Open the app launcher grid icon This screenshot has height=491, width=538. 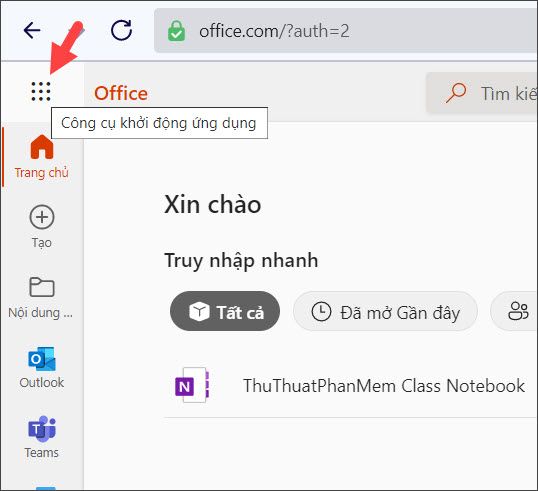click(41, 92)
